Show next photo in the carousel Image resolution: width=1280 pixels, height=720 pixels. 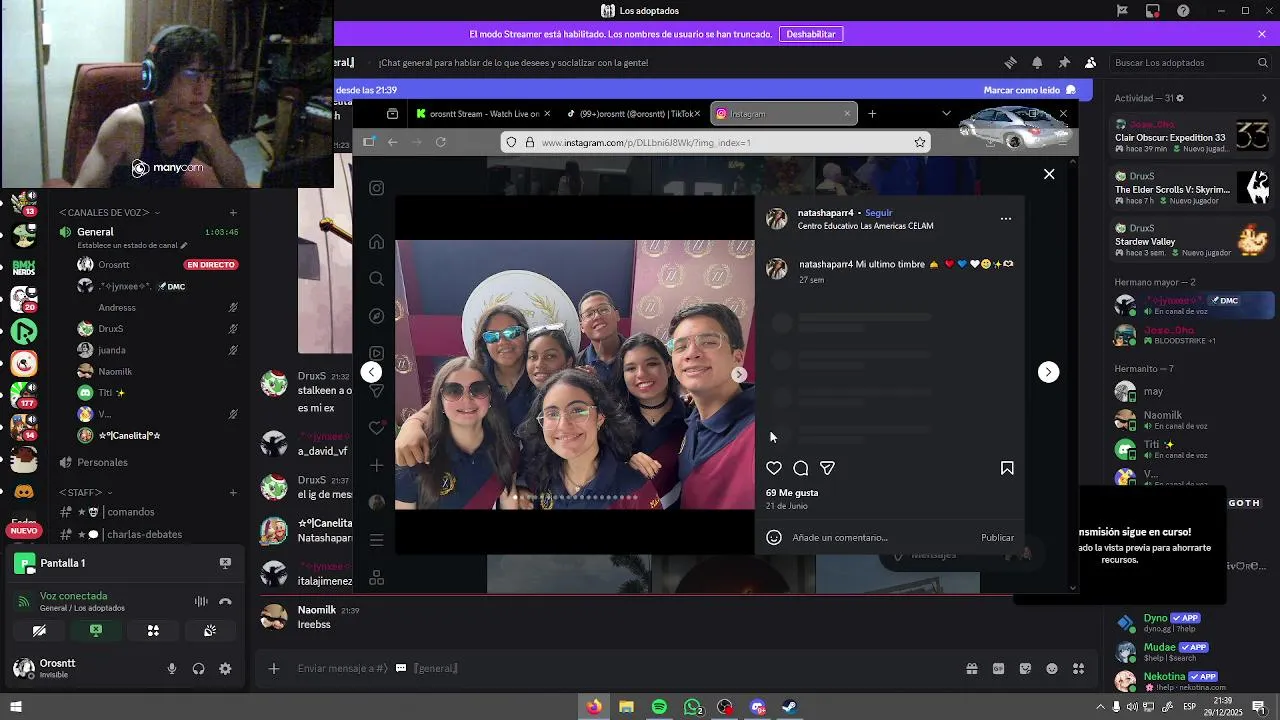pos(739,375)
